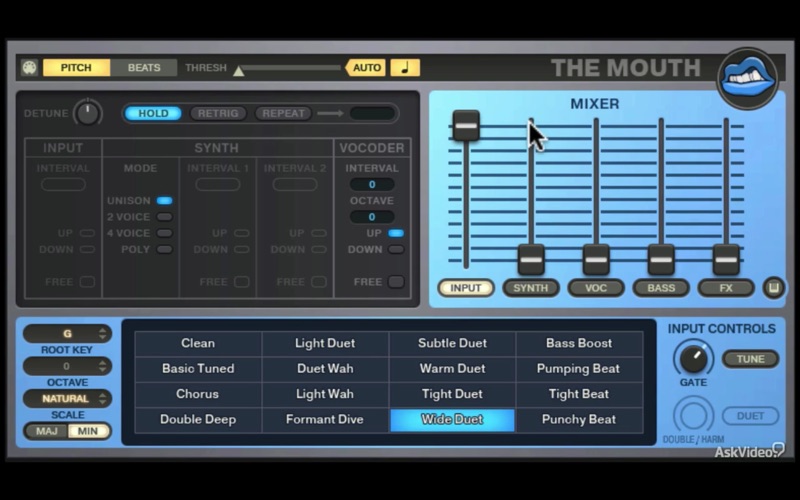Open the OCTAVE selector showing 0
This screenshot has width=800, height=500.
click(x=67, y=366)
